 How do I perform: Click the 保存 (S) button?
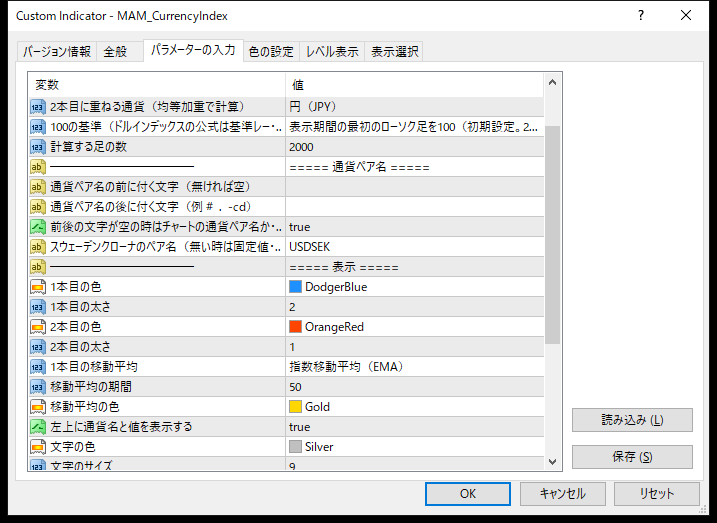tap(632, 457)
